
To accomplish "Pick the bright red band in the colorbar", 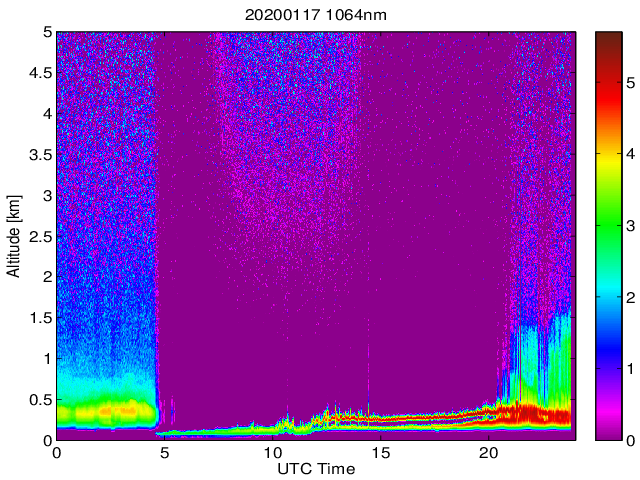I will (609, 100).
